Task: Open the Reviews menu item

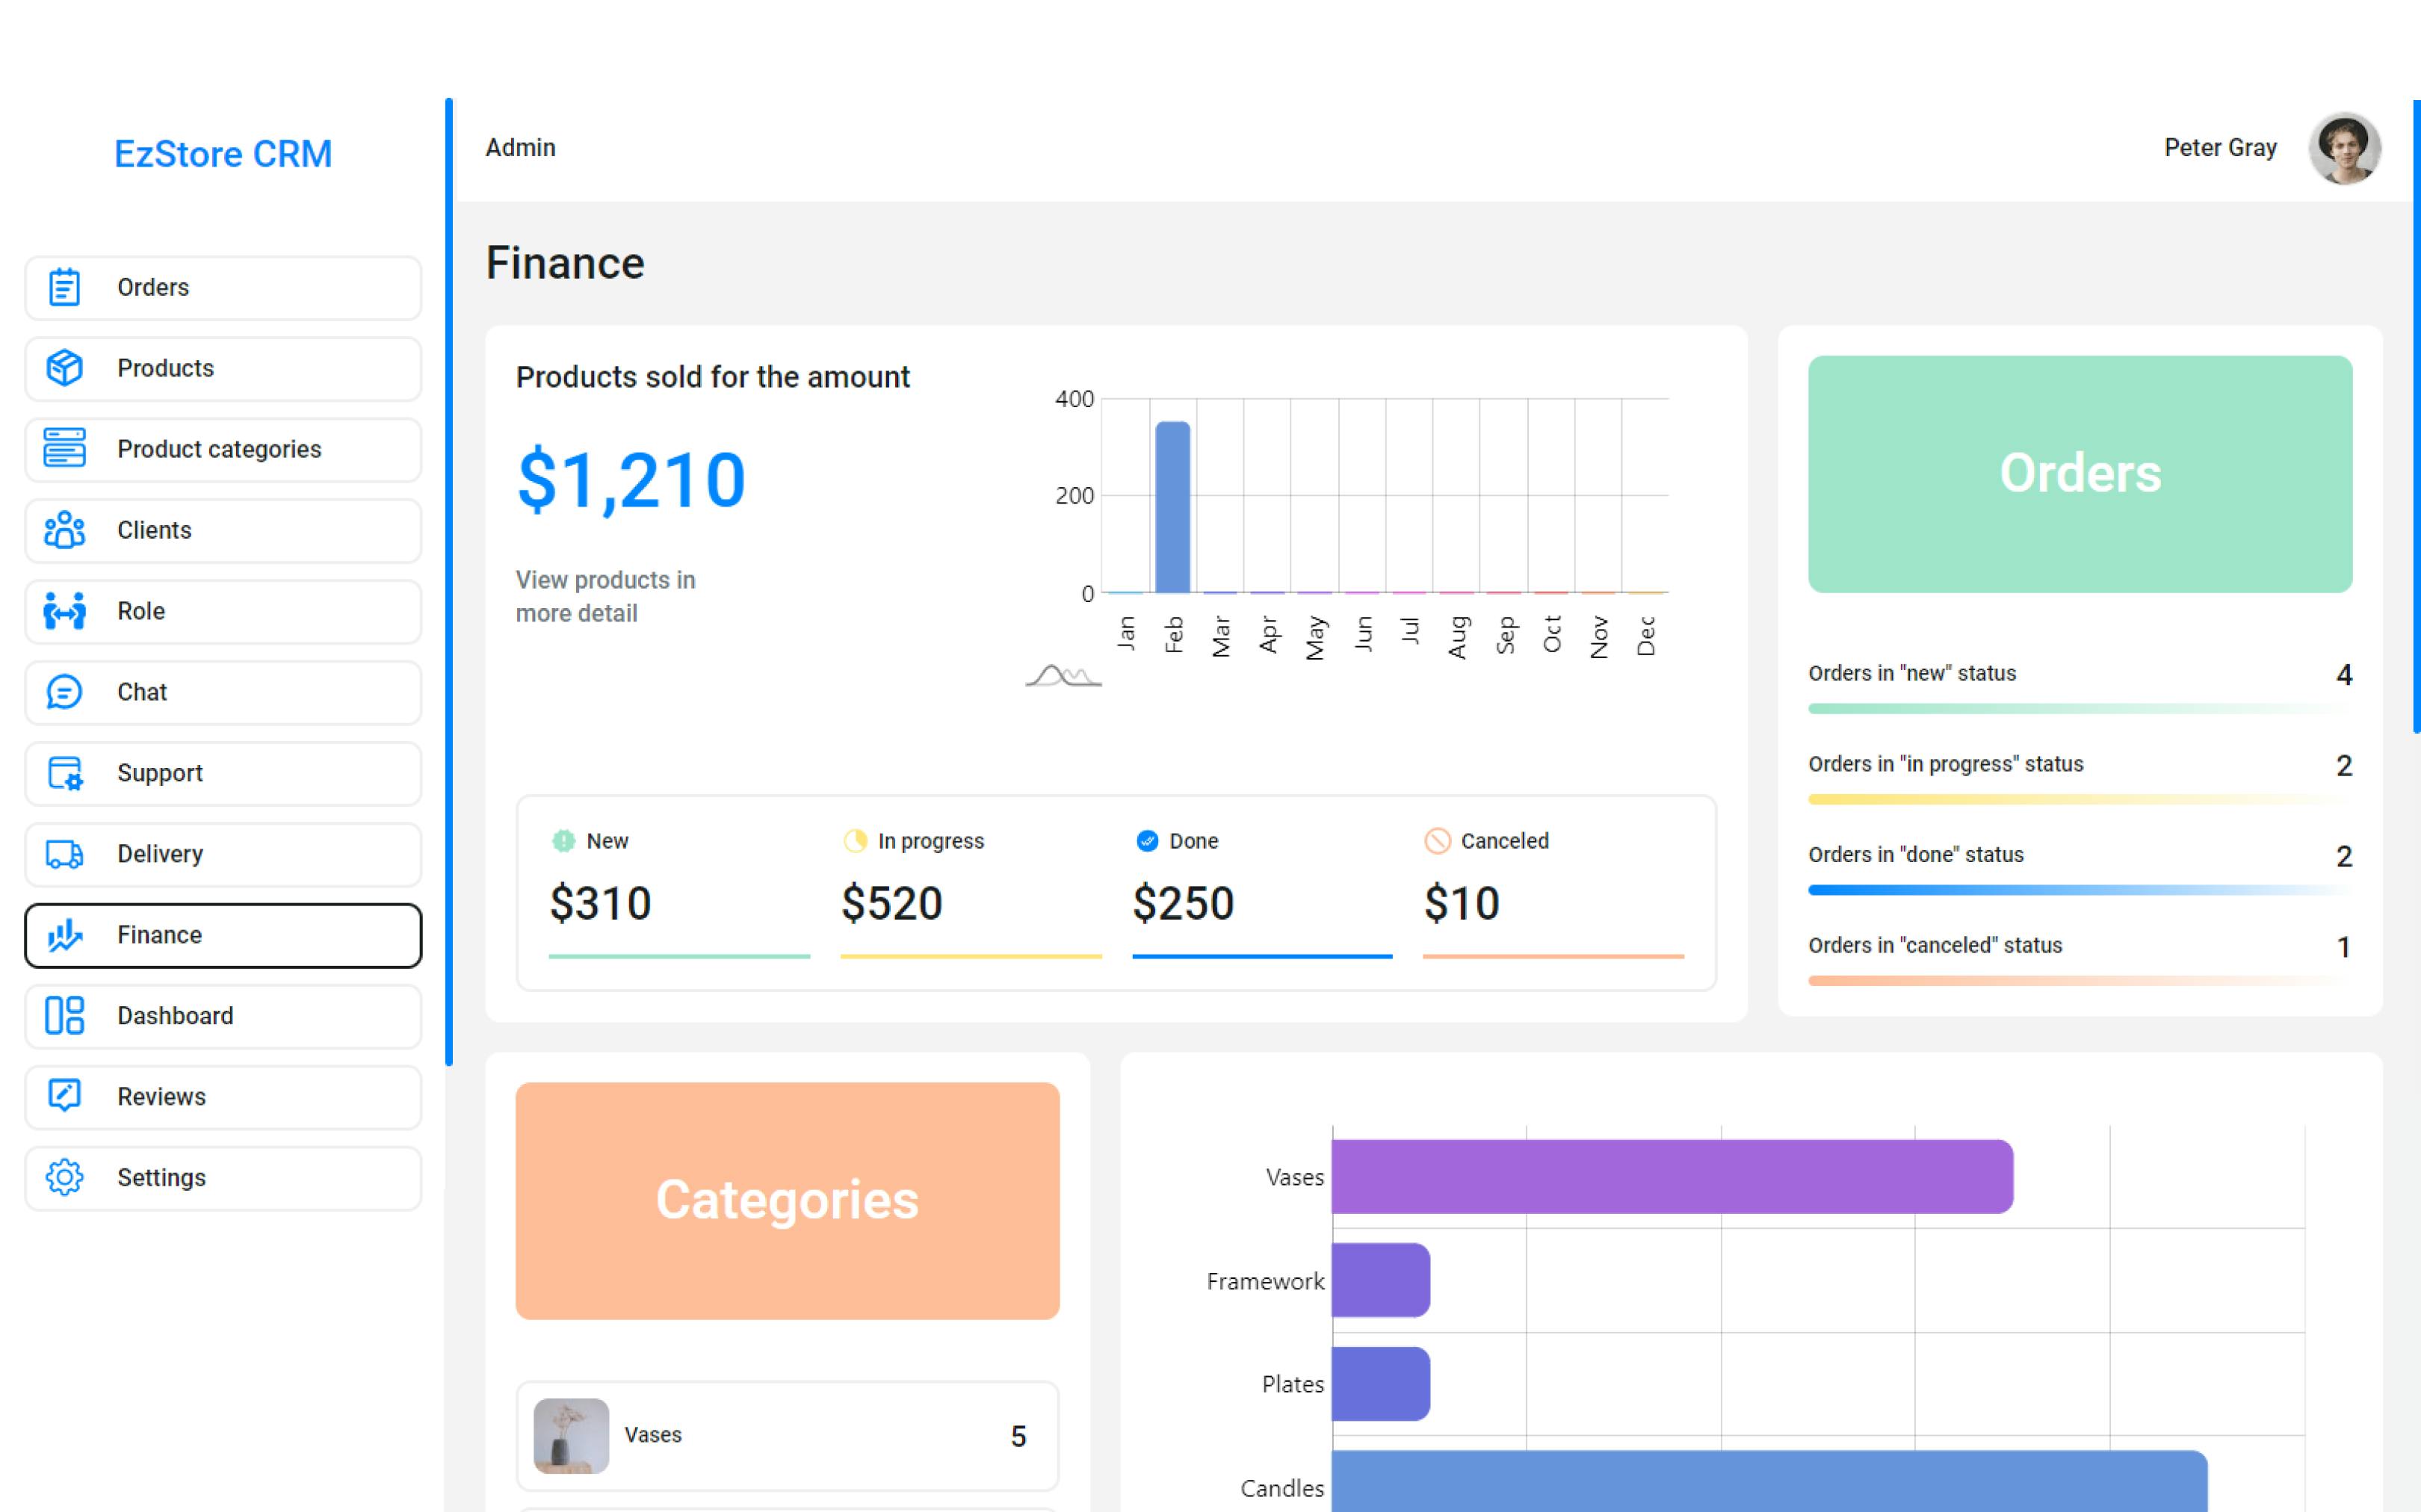Action: click(x=222, y=1097)
